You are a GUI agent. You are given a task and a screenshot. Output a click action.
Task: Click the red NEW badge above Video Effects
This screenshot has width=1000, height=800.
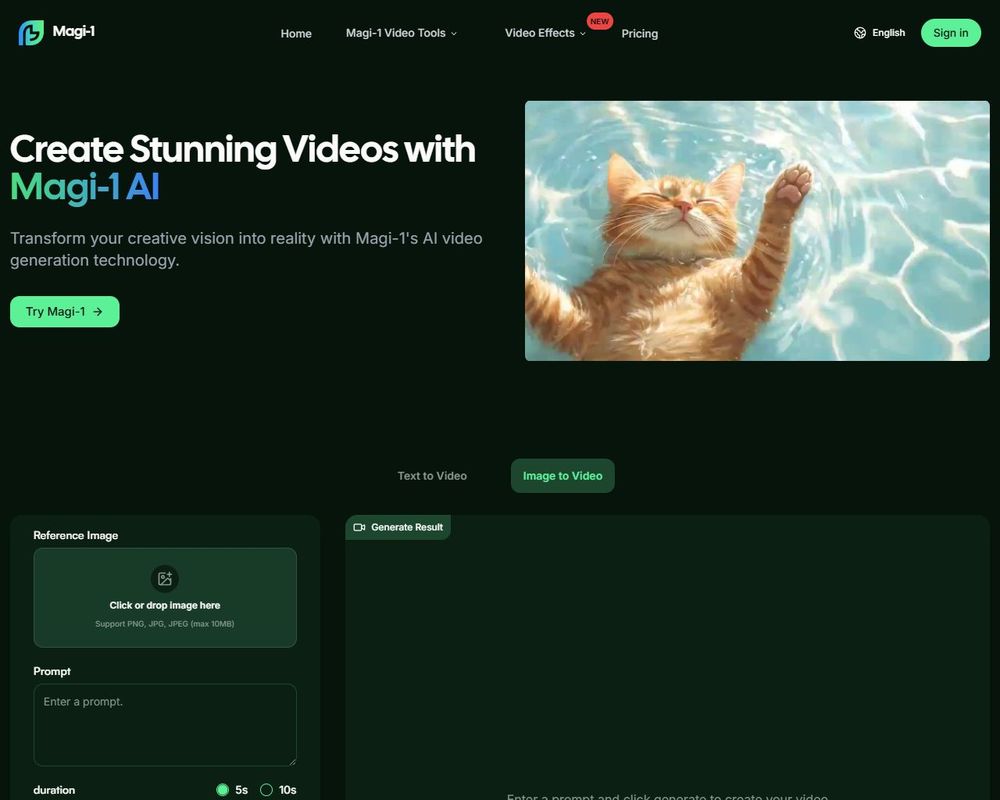[x=599, y=20]
